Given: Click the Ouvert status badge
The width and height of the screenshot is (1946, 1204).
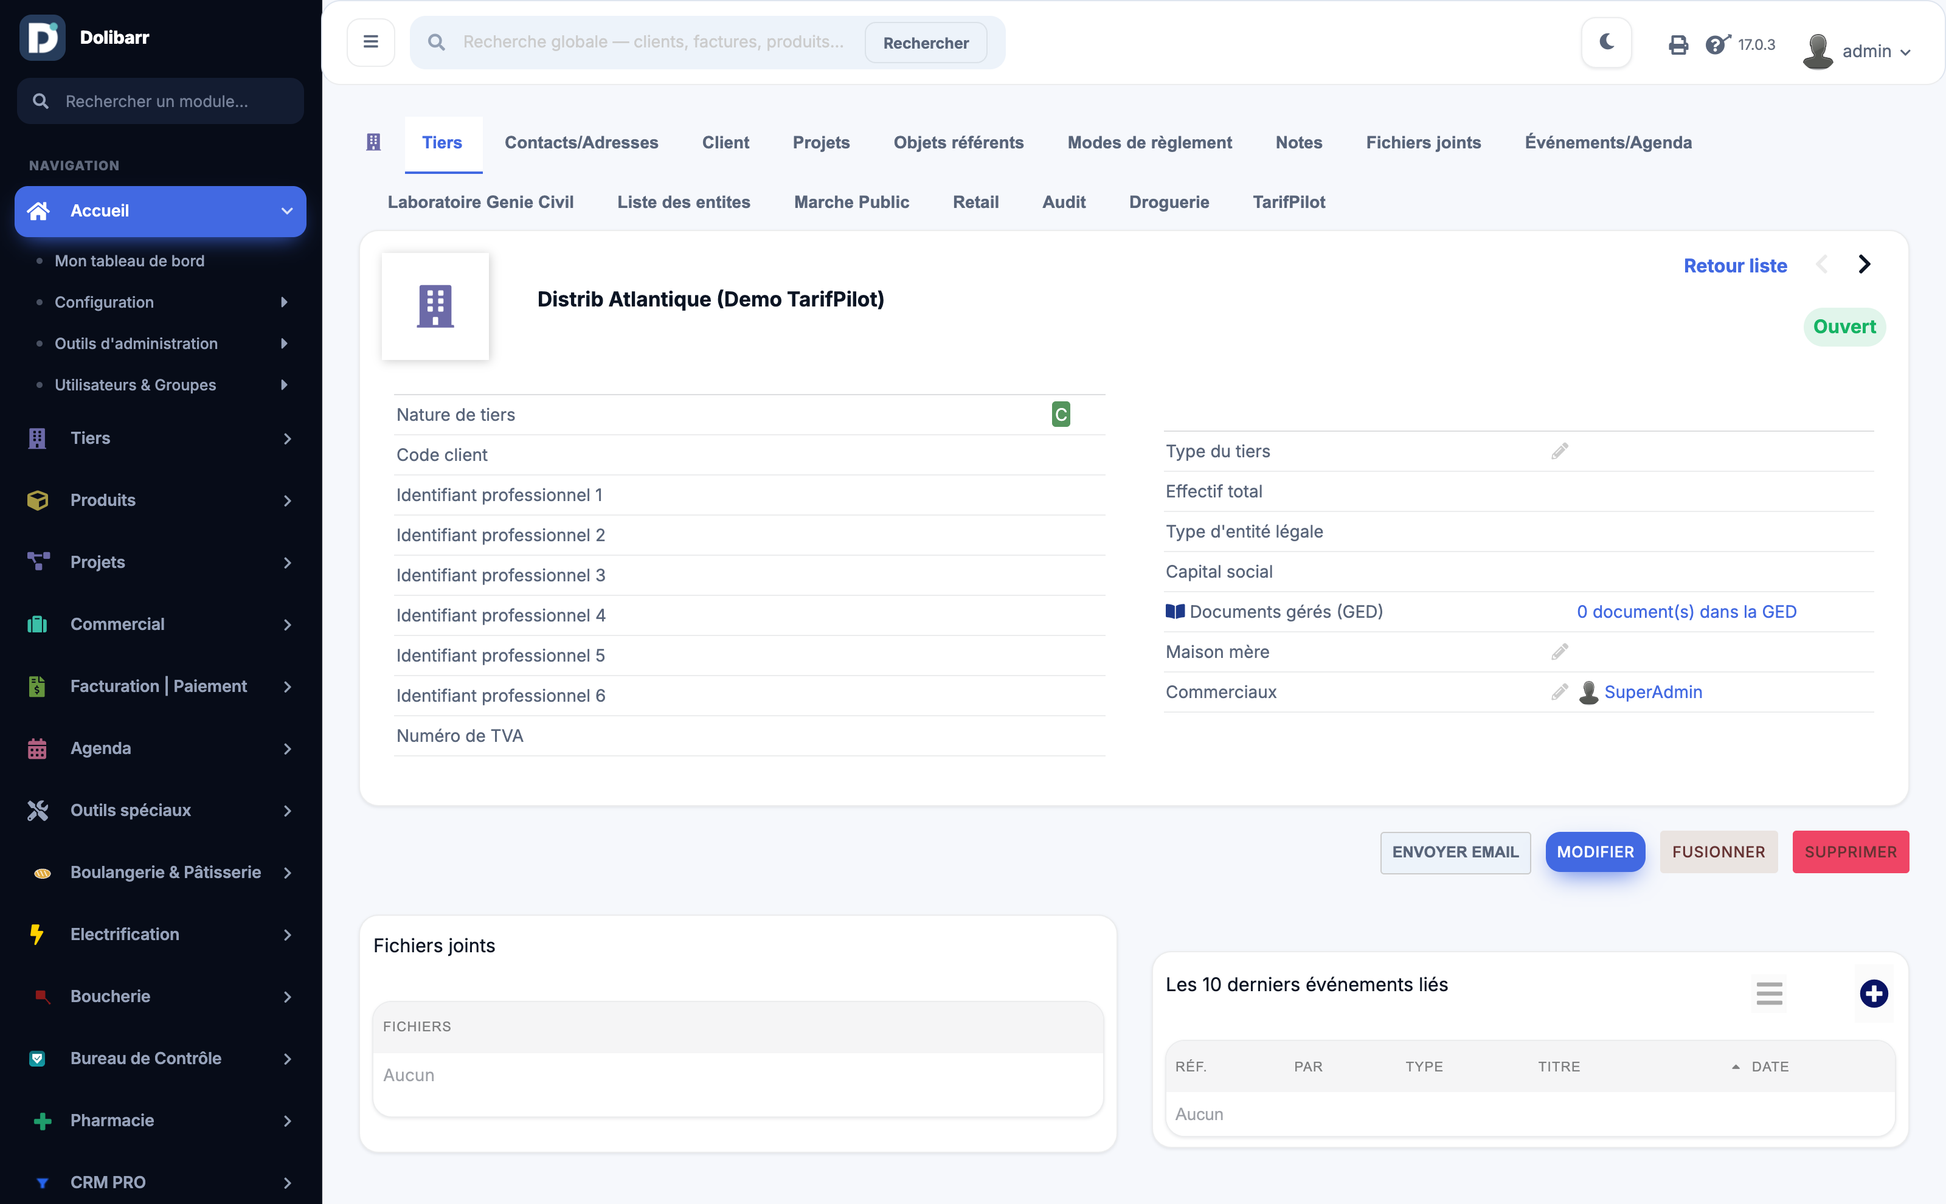Looking at the screenshot, I should point(1844,327).
